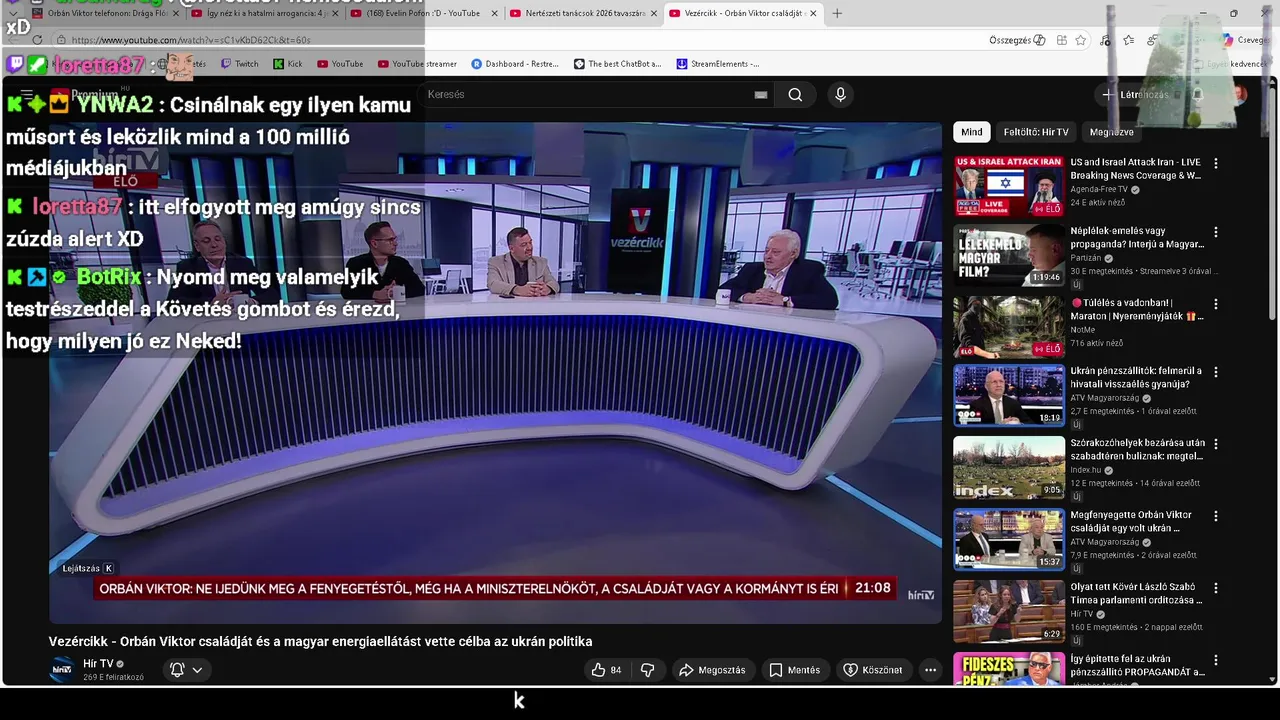Open Olyat tett Kövér László thumbnail
Screen dimensions: 1280x720
(1009, 611)
